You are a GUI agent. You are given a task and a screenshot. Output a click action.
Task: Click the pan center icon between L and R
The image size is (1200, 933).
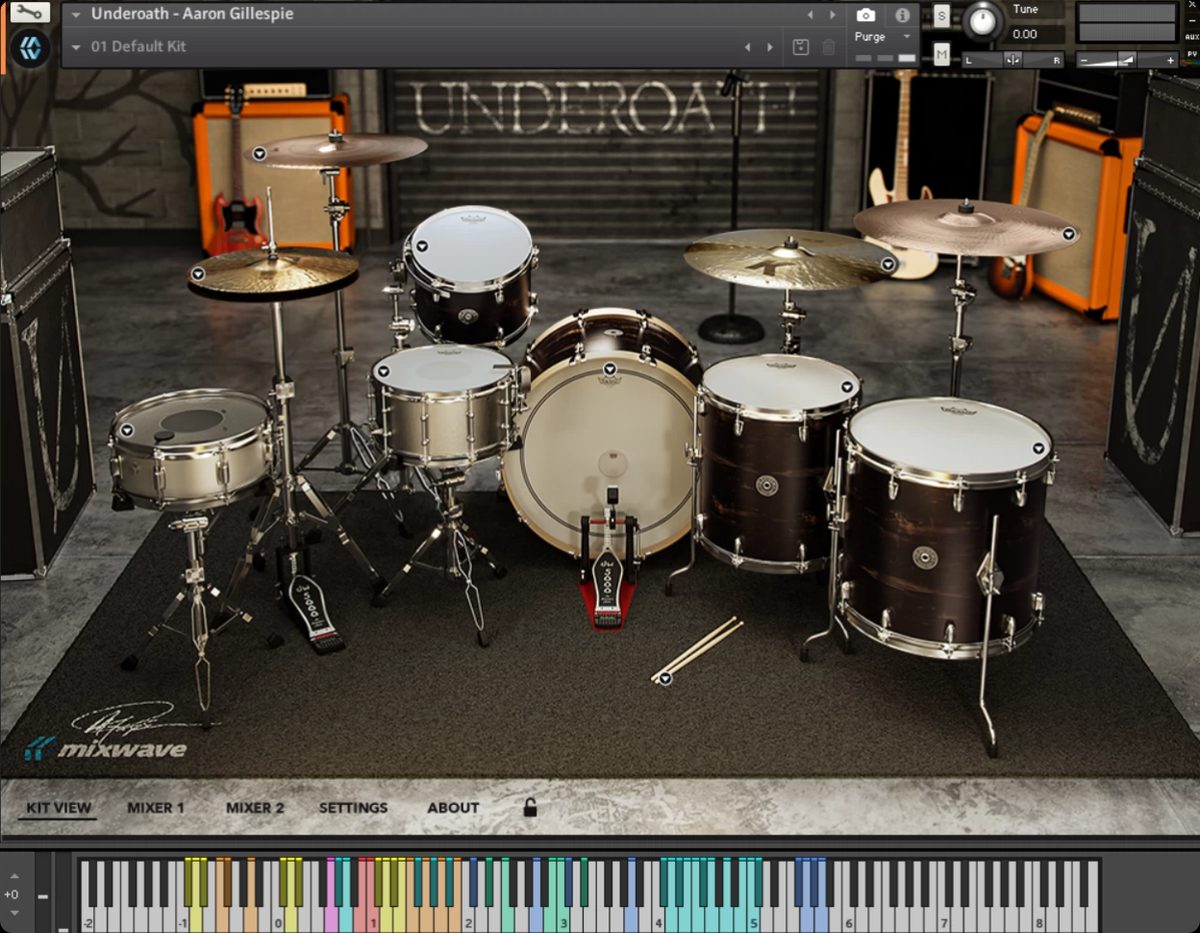pos(1013,60)
